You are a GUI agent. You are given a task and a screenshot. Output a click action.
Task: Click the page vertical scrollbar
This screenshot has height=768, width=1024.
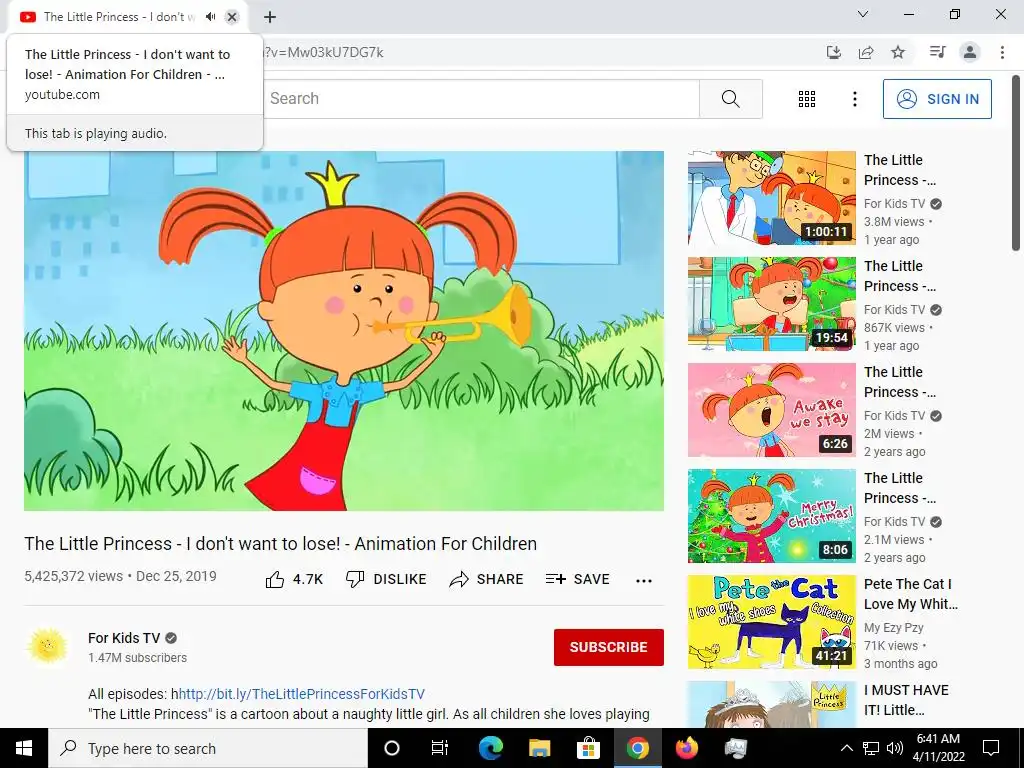1016,163
